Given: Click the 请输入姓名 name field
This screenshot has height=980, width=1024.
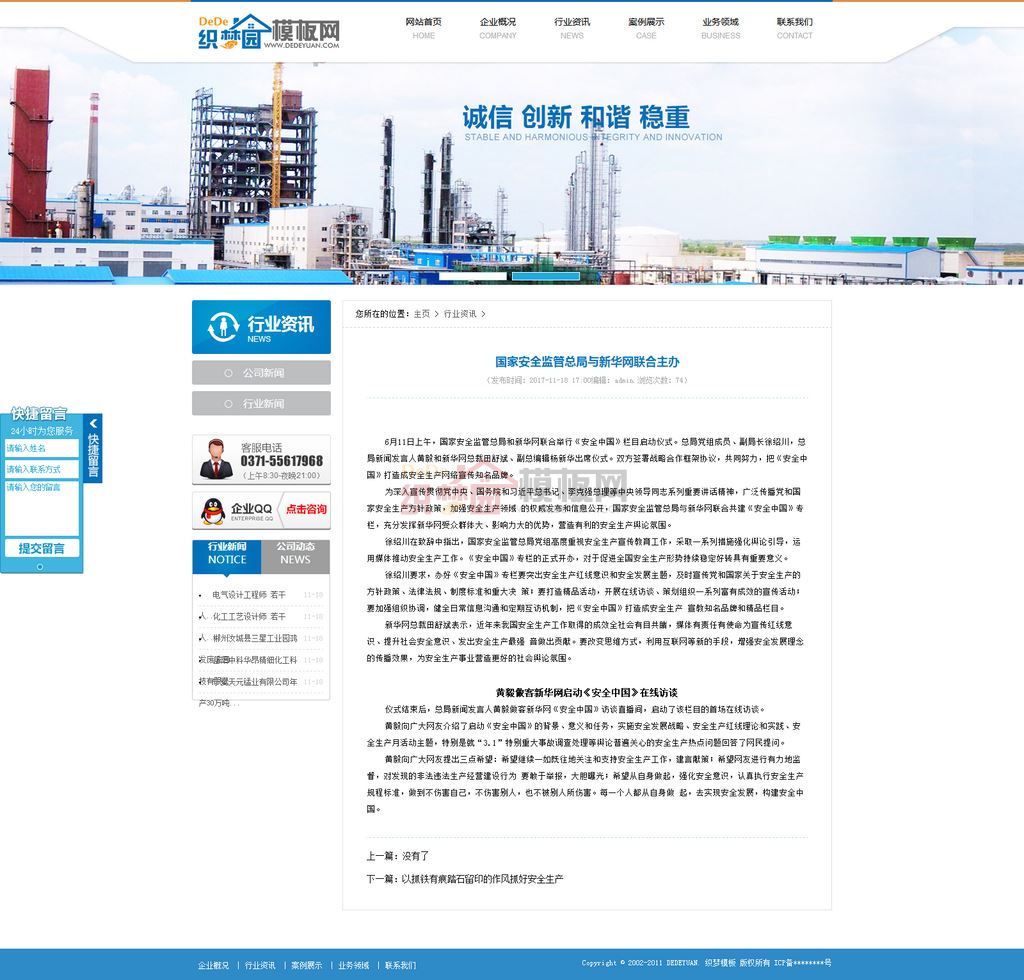Looking at the screenshot, I should [x=41, y=448].
